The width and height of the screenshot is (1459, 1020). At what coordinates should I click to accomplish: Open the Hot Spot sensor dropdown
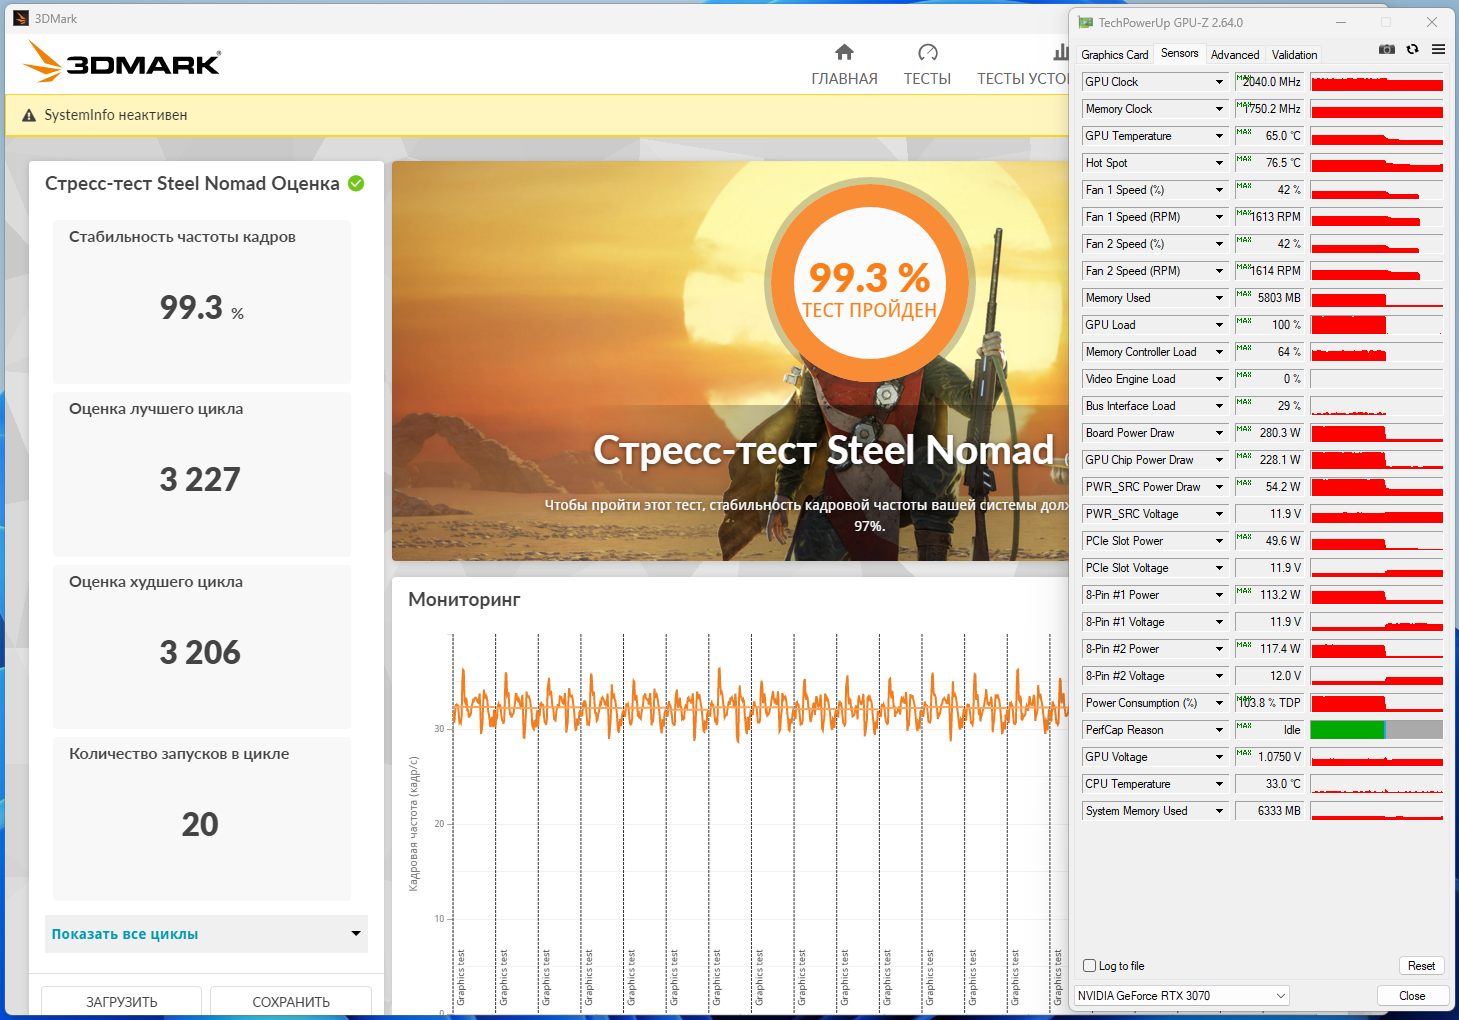(x=1219, y=163)
